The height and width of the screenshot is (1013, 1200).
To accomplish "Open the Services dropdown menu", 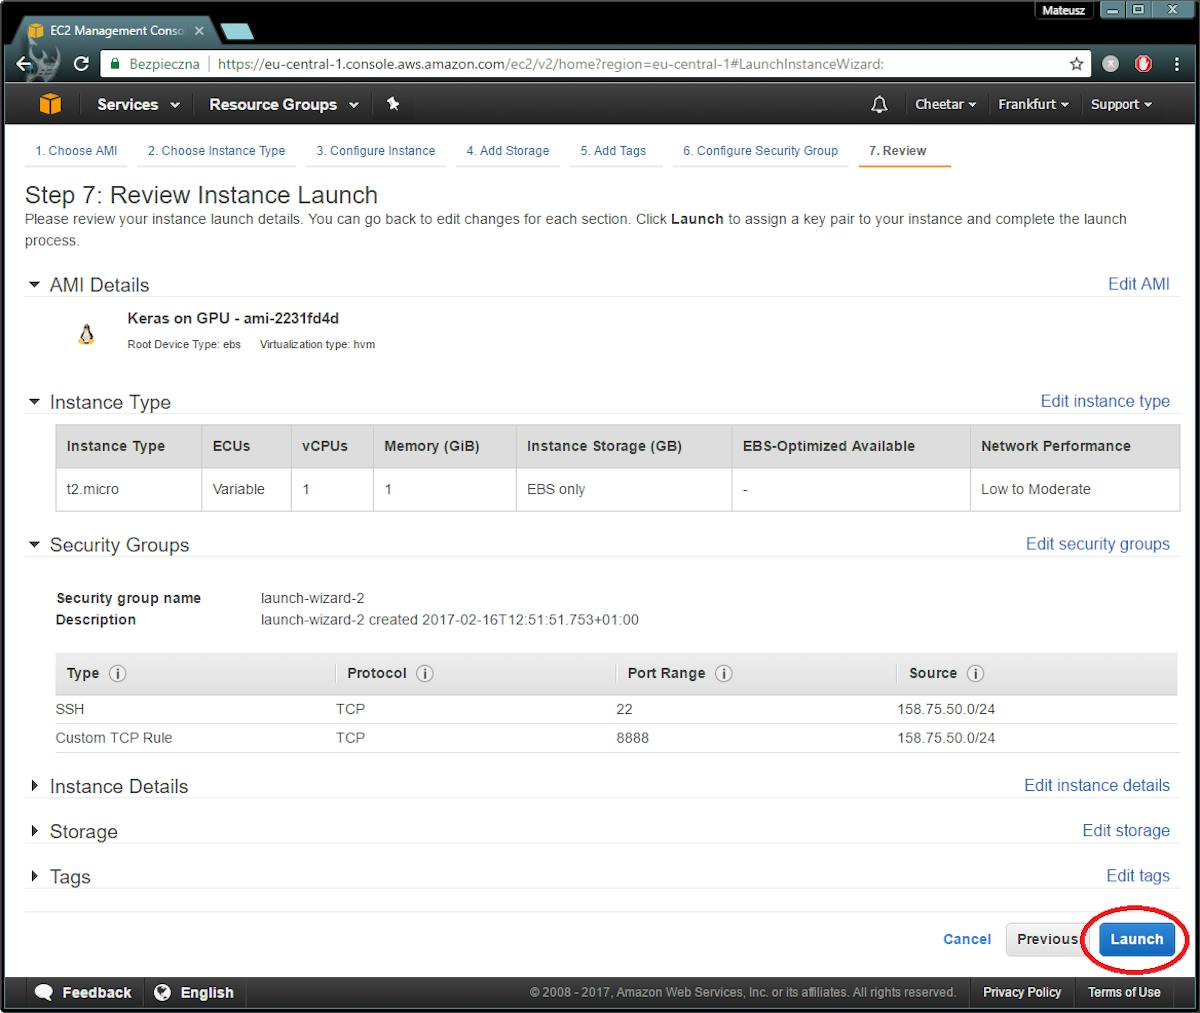I will click(138, 104).
